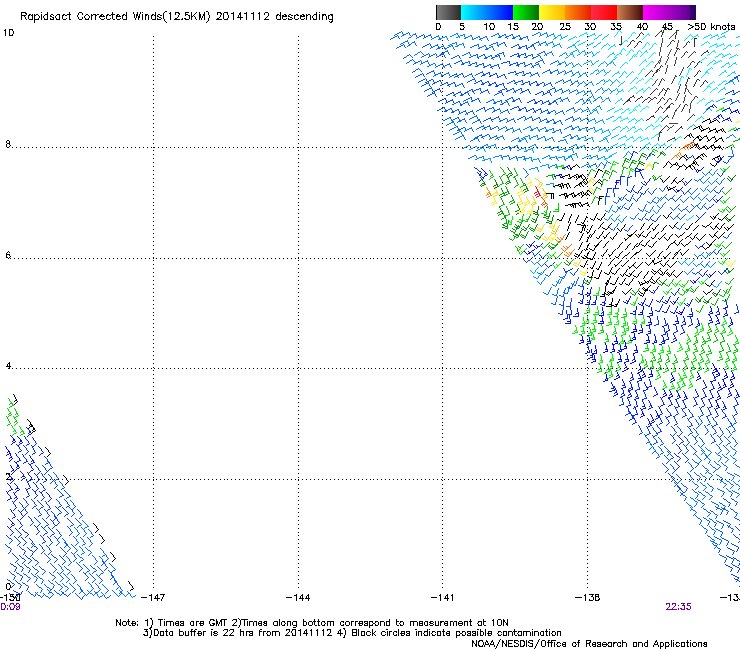
Task: Click the latitude label '4' on the left axis
Action: click(x=8, y=366)
